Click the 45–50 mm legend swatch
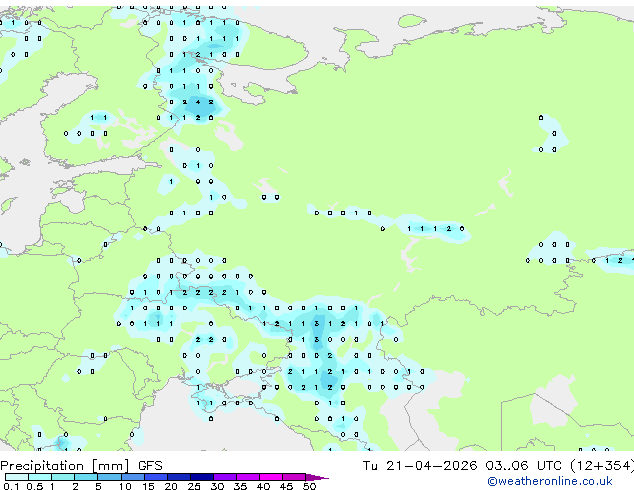The image size is (634, 490). pyautogui.click(x=294, y=477)
